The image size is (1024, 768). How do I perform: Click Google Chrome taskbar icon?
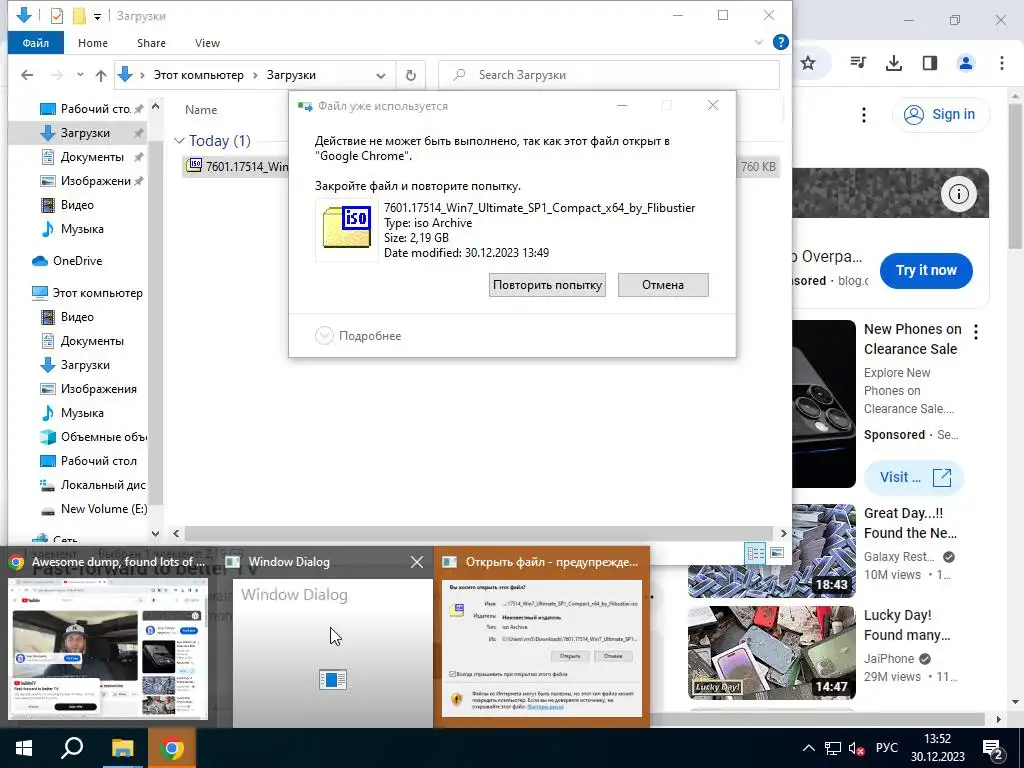pyautogui.click(x=172, y=748)
